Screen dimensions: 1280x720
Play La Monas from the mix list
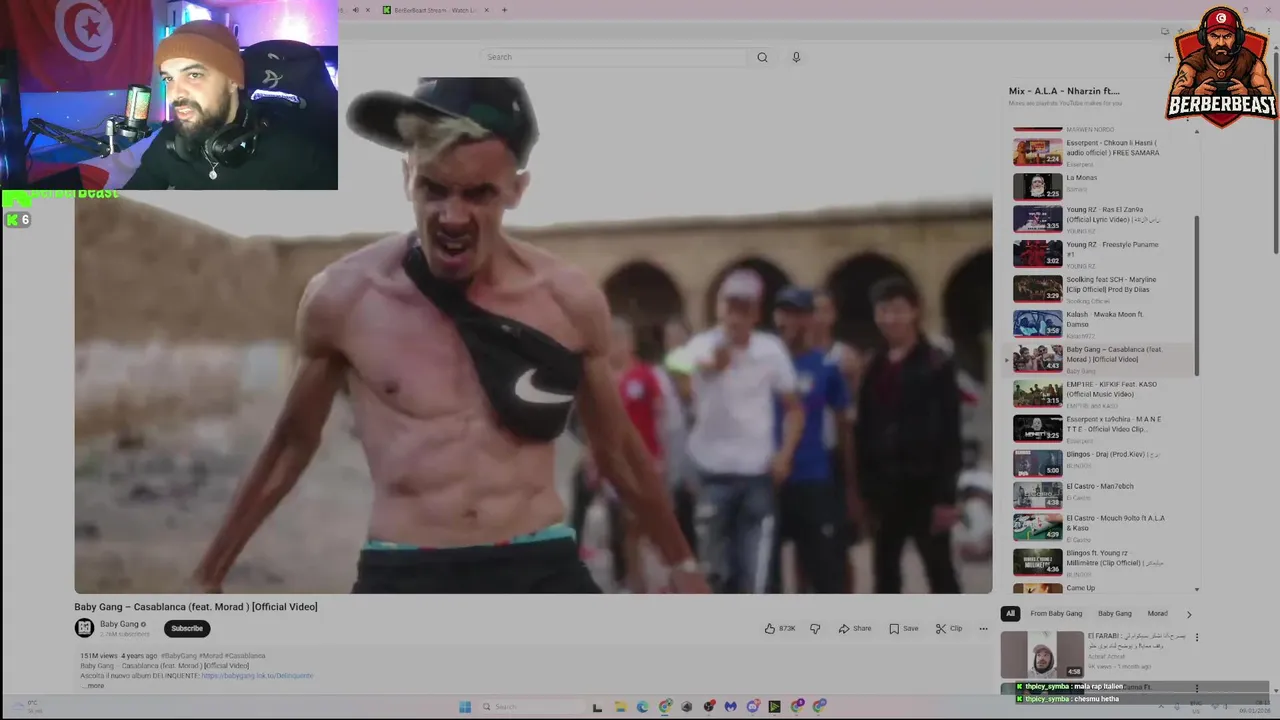click(x=1103, y=186)
